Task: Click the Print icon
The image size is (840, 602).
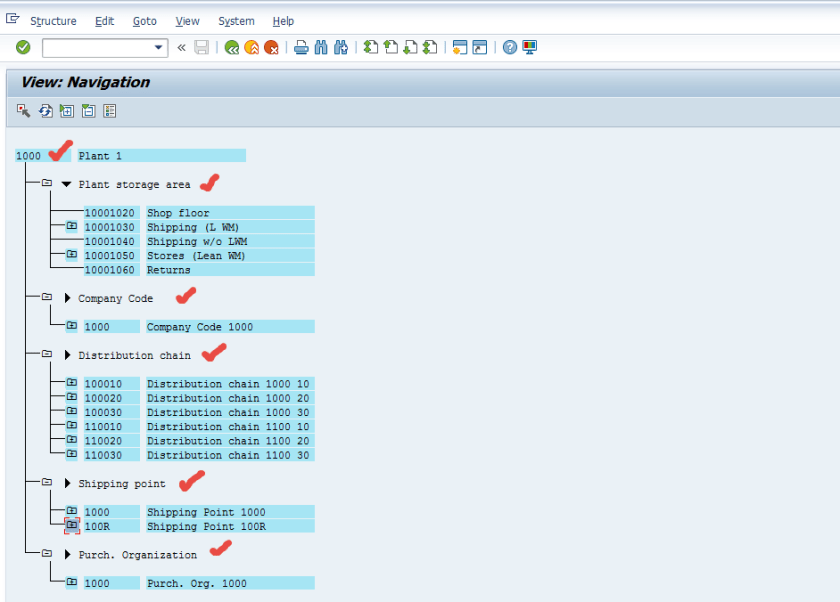Action: [301, 48]
